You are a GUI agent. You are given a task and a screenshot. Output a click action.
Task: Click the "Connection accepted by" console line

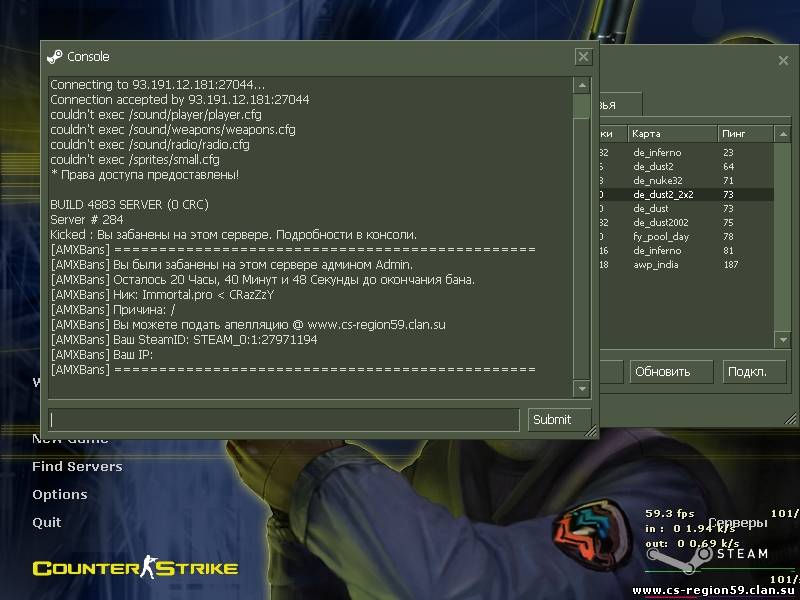click(x=180, y=99)
